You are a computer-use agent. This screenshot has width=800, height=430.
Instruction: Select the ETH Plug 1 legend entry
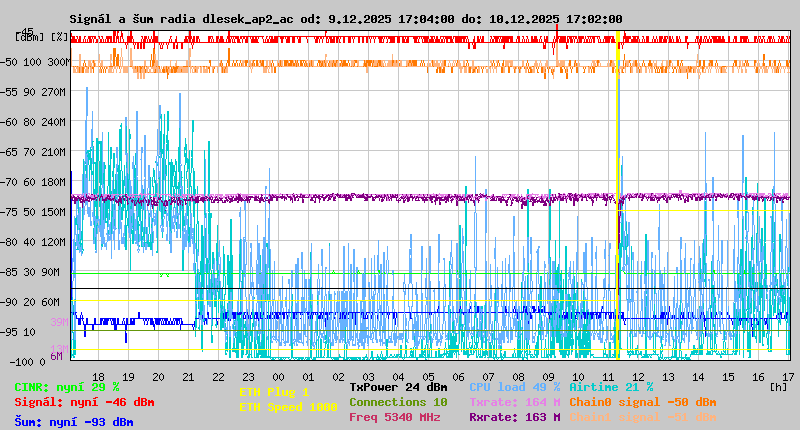[x=274, y=392]
